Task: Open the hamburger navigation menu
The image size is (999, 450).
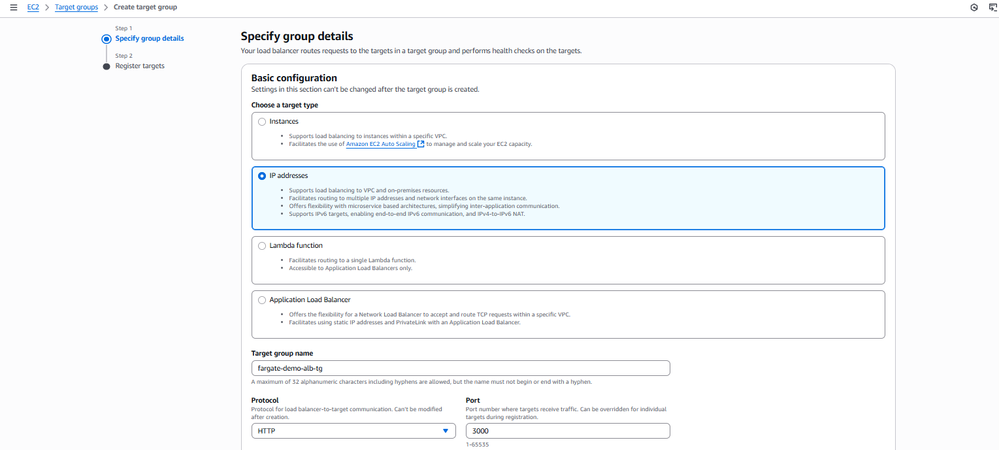Action: (x=13, y=7)
